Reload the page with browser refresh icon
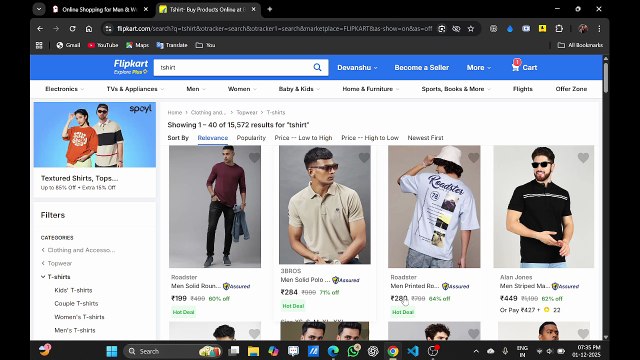Image resolution: width=640 pixels, height=360 pixels. click(x=72, y=29)
